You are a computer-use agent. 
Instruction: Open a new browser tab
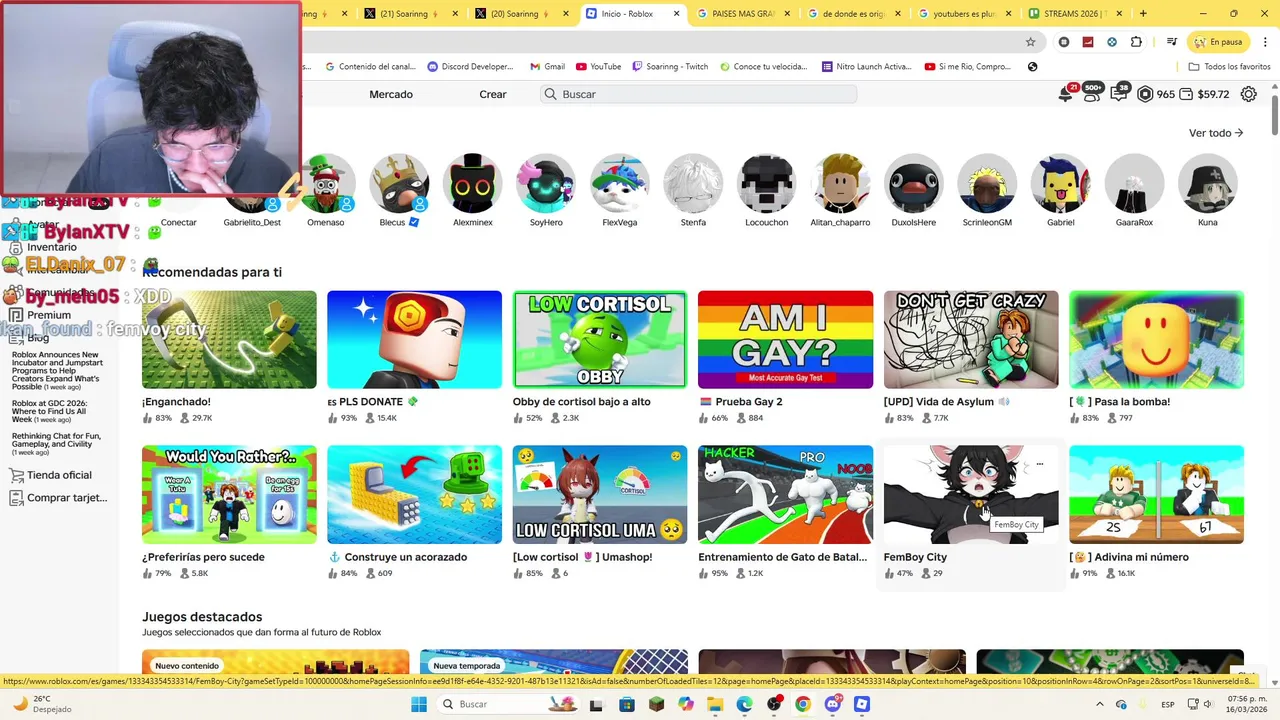[1143, 14]
